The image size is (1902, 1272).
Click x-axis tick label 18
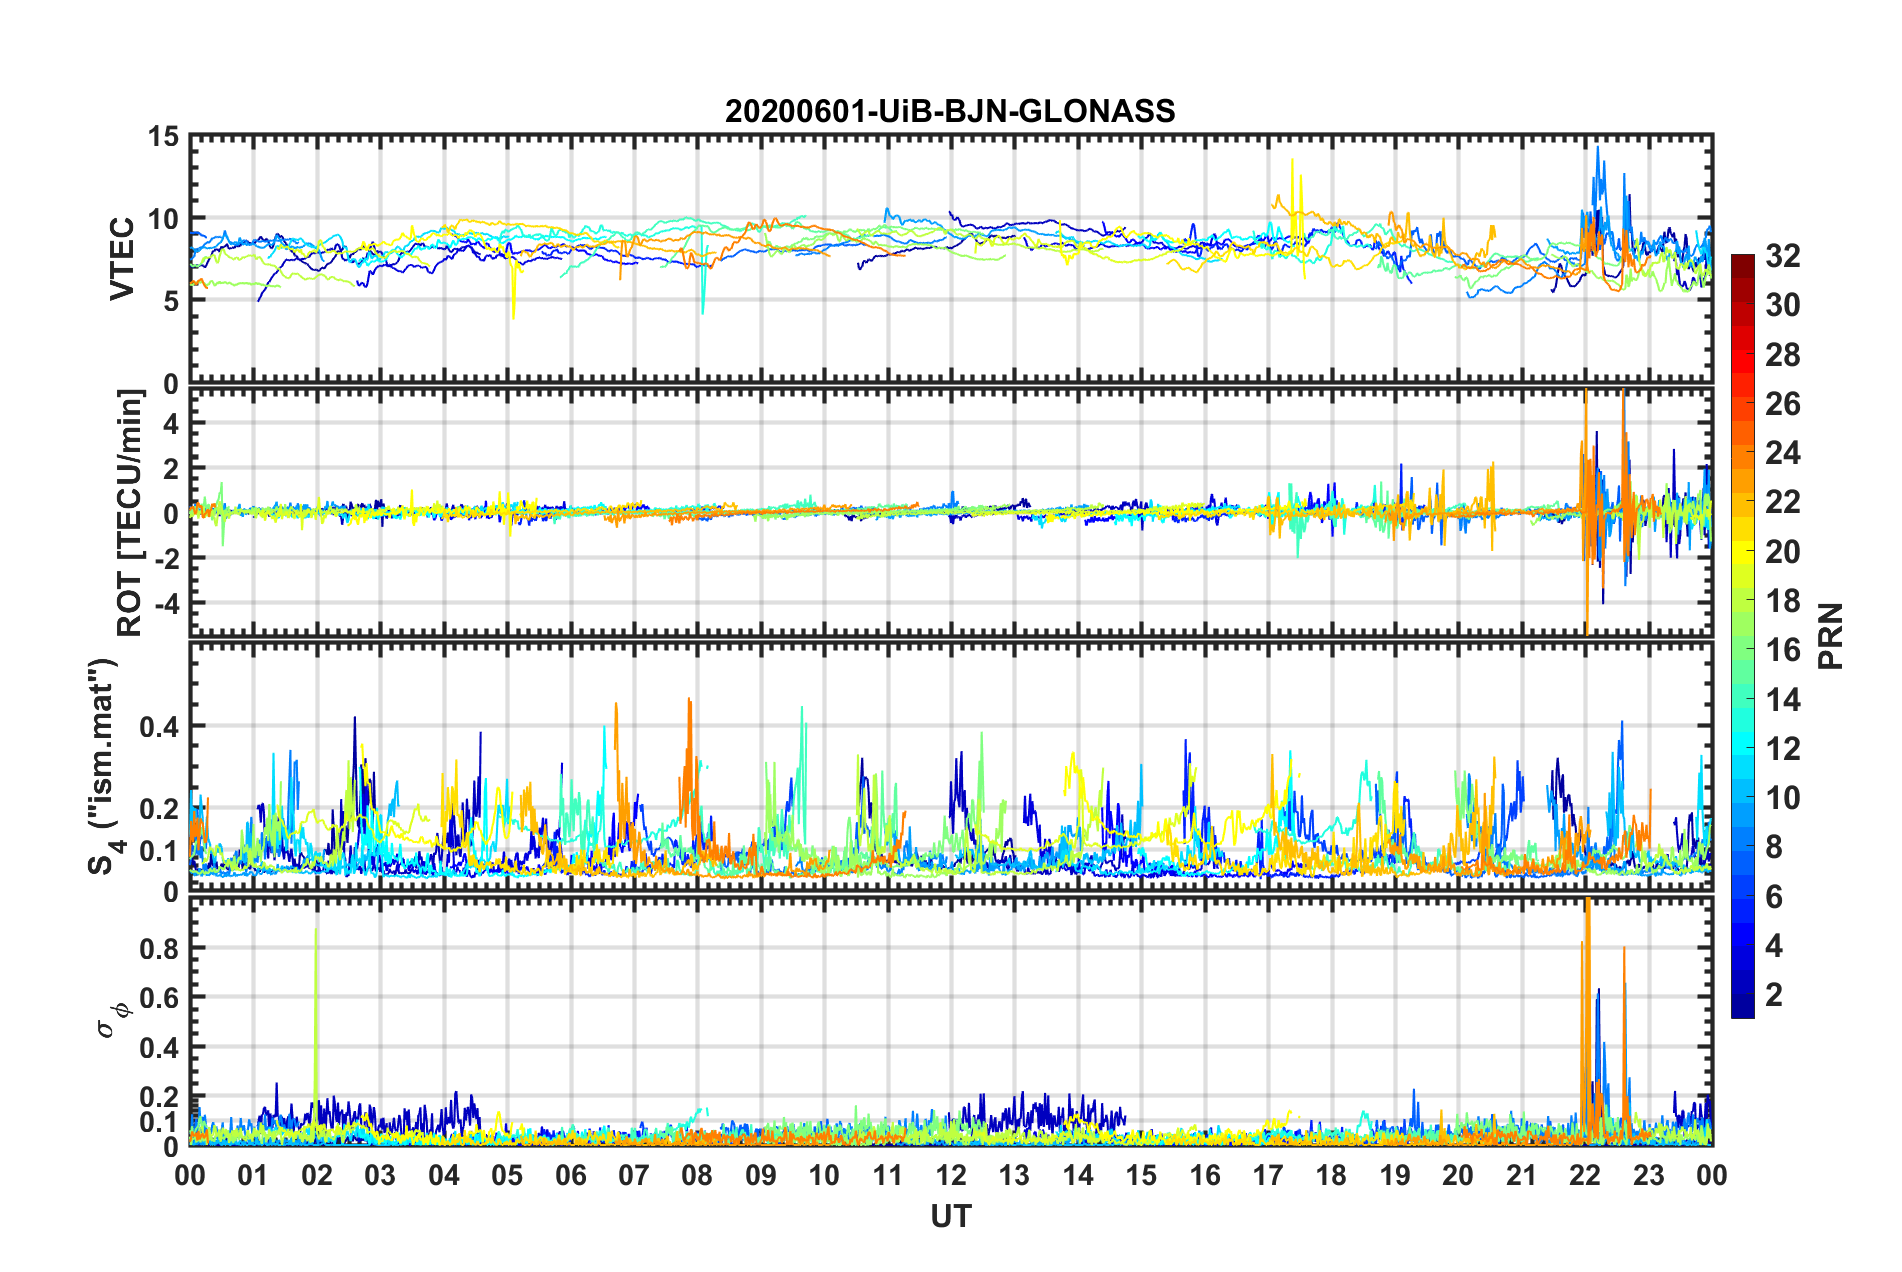[1331, 1175]
